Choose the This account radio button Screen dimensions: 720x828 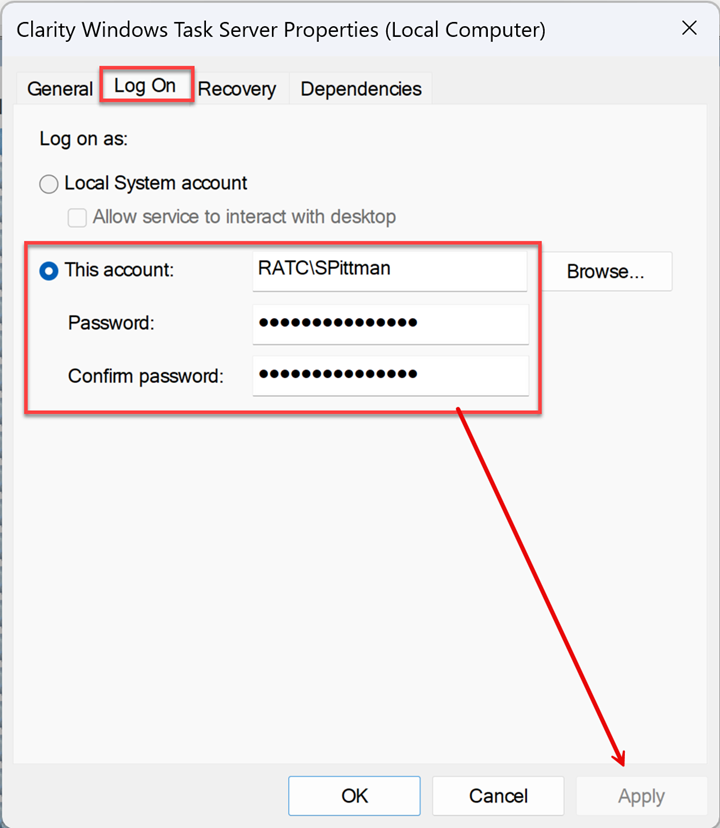(x=49, y=270)
